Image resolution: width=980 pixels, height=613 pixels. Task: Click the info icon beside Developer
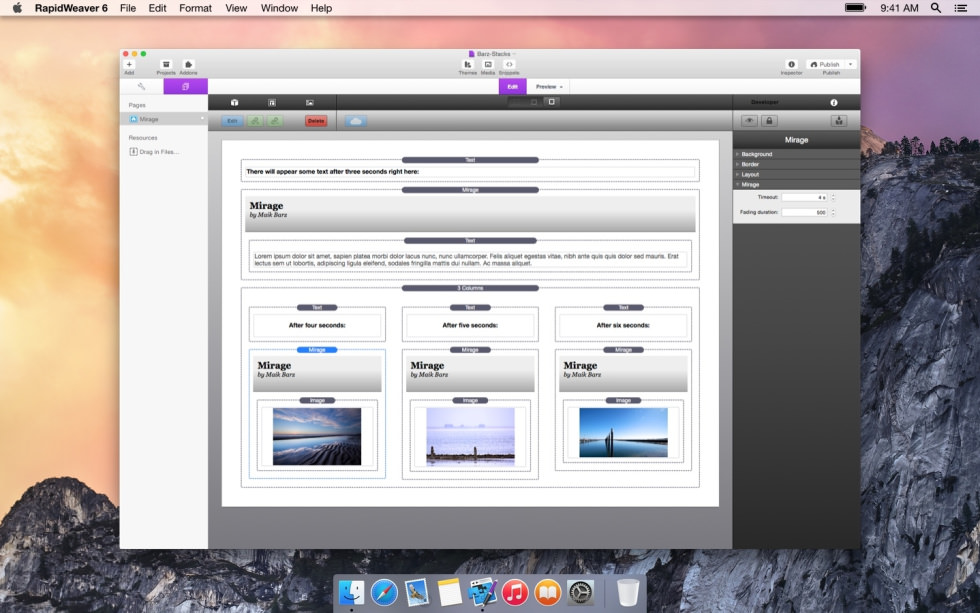834,102
